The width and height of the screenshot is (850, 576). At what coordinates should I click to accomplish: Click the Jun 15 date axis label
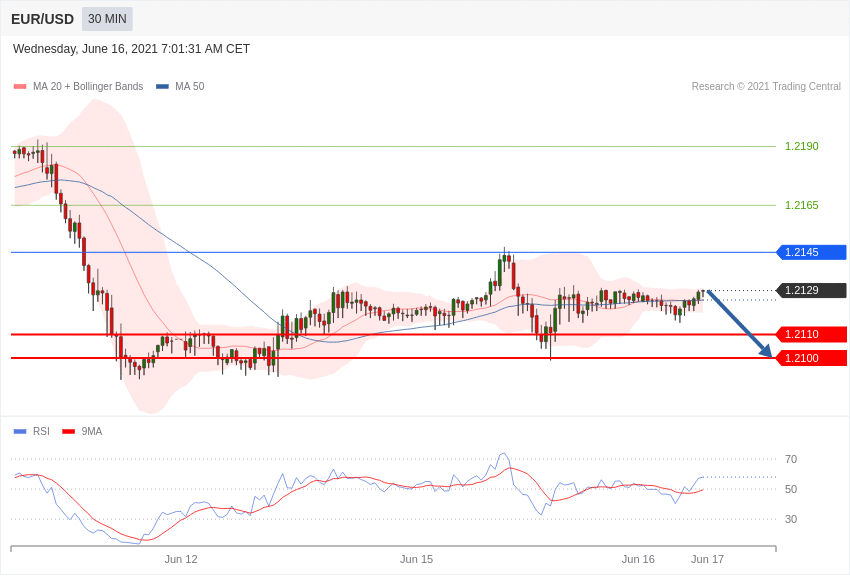pyautogui.click(x=416, y=559)
